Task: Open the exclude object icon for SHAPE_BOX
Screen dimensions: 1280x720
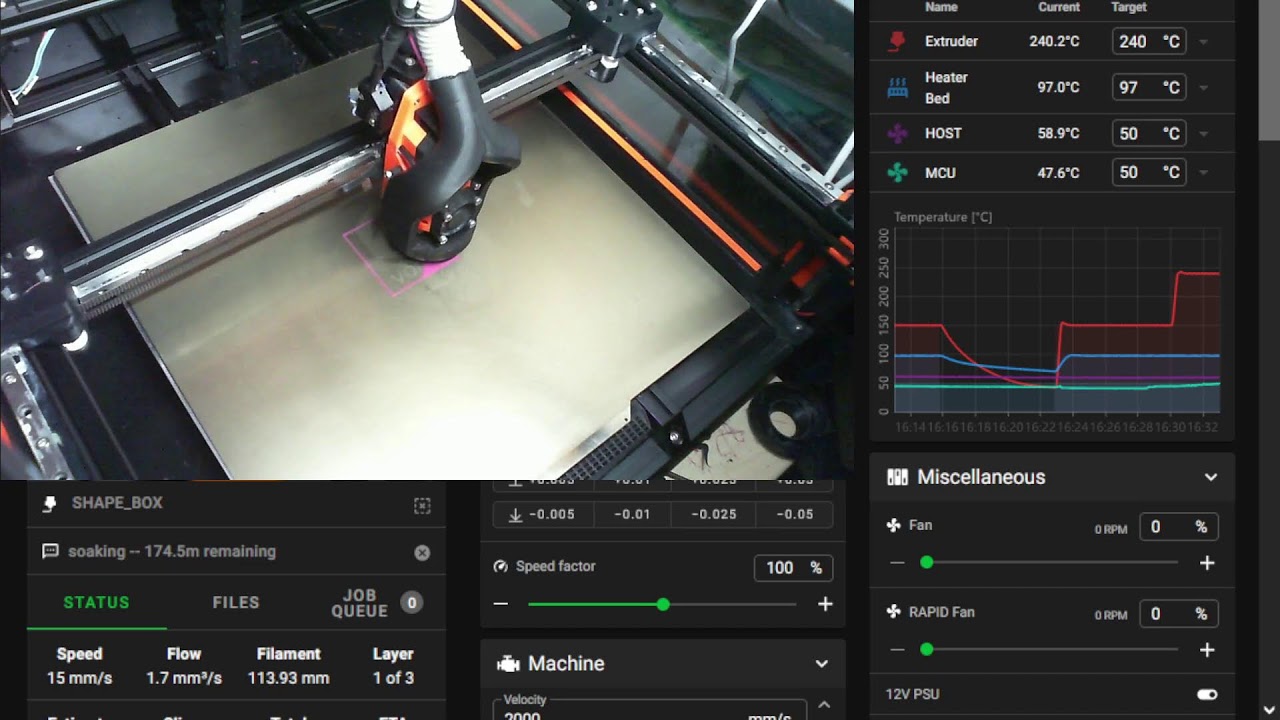Action: click(422, 506)
